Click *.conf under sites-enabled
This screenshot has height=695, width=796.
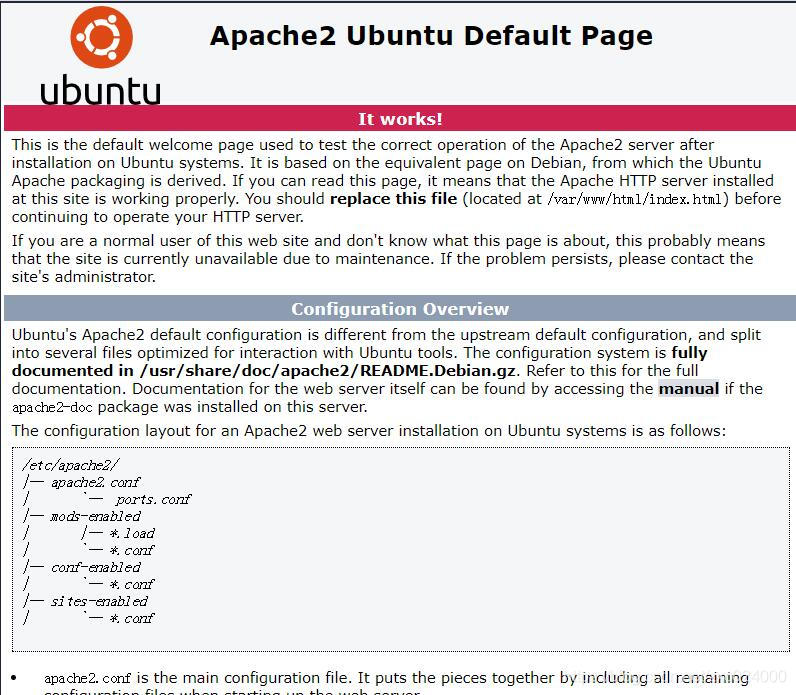click(132, 618)
